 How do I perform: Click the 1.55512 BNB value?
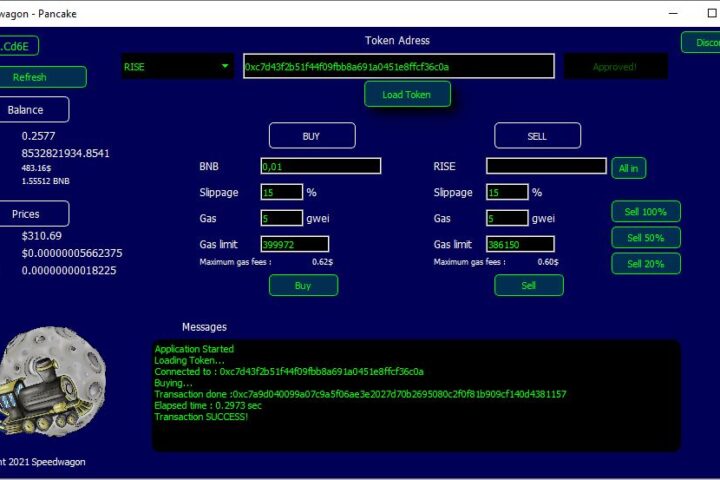[45, 181]
